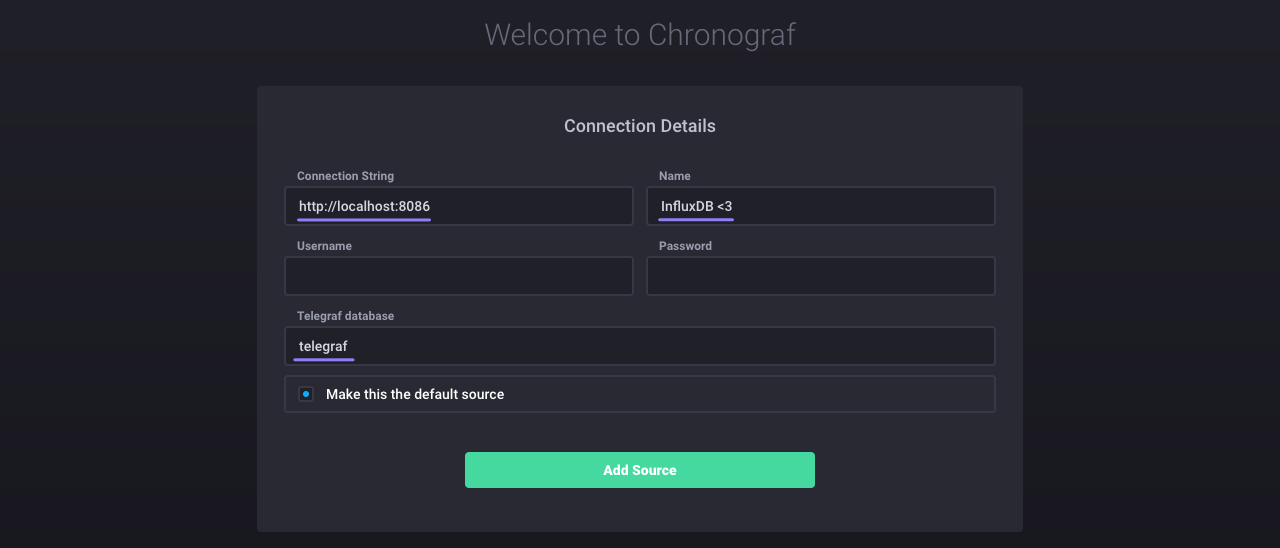Click on the 'telegraf' text value
Image resolution: width=1280 pixels, height=548 pixels.
[323, 346]
